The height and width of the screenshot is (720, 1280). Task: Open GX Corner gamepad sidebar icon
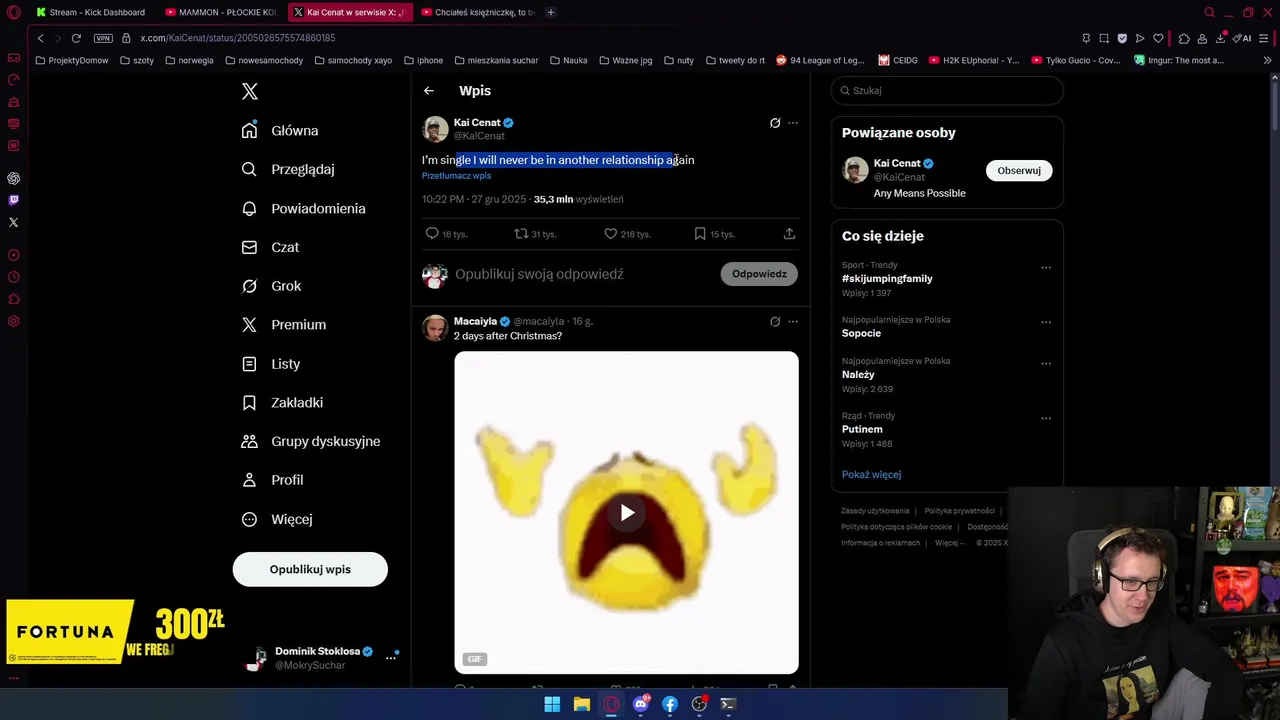(x=13, y=58)
